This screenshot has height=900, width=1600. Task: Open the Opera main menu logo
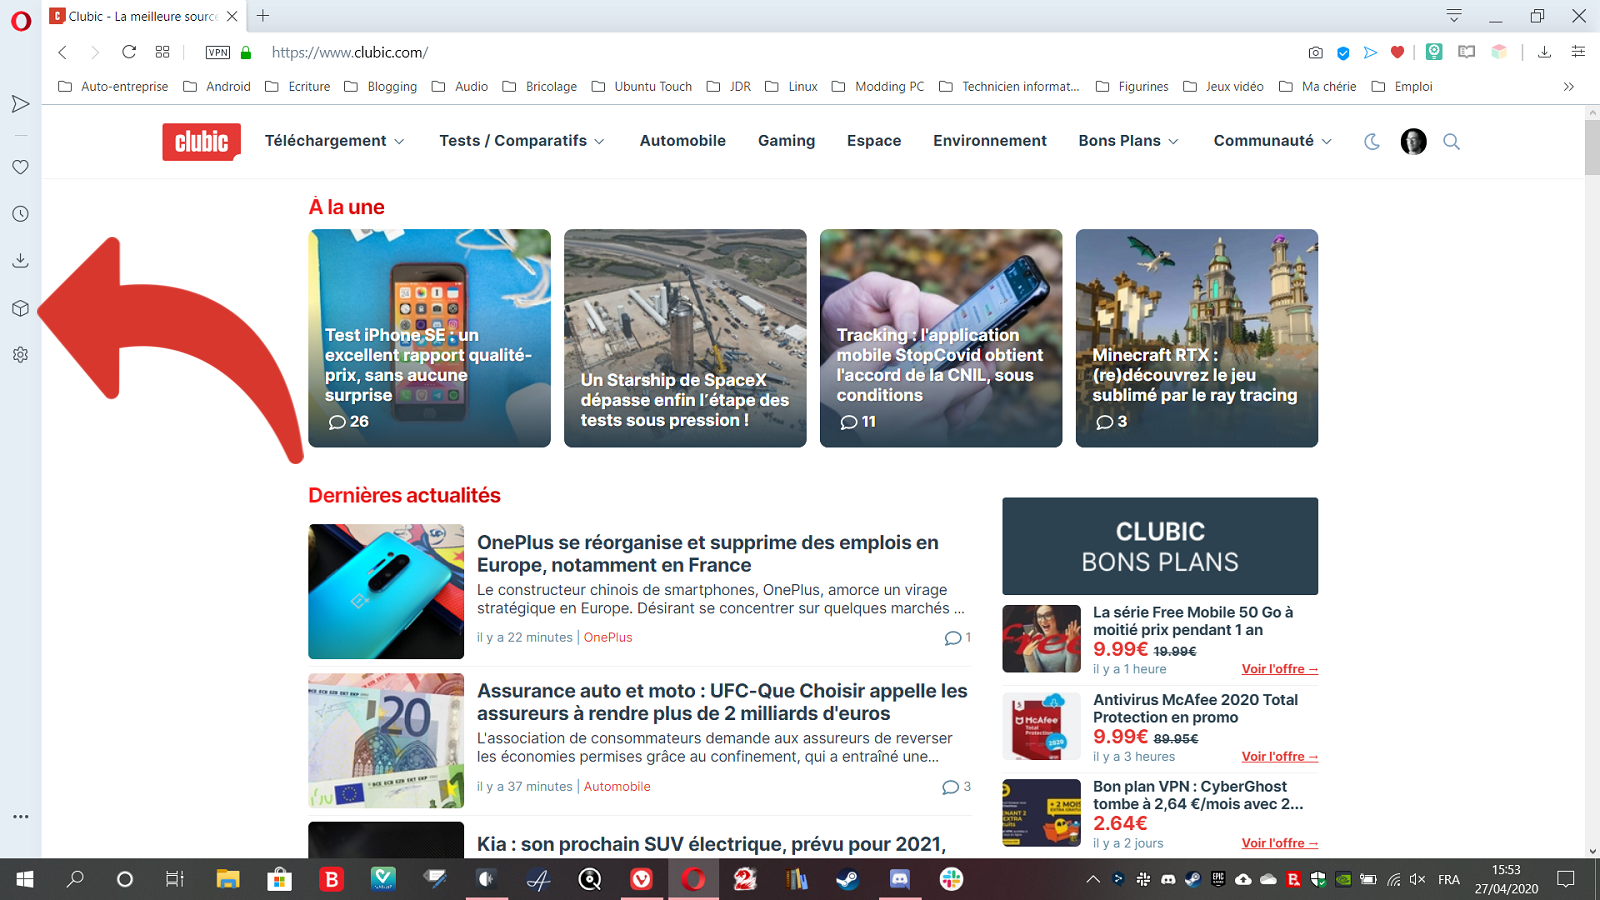point(21,21)
